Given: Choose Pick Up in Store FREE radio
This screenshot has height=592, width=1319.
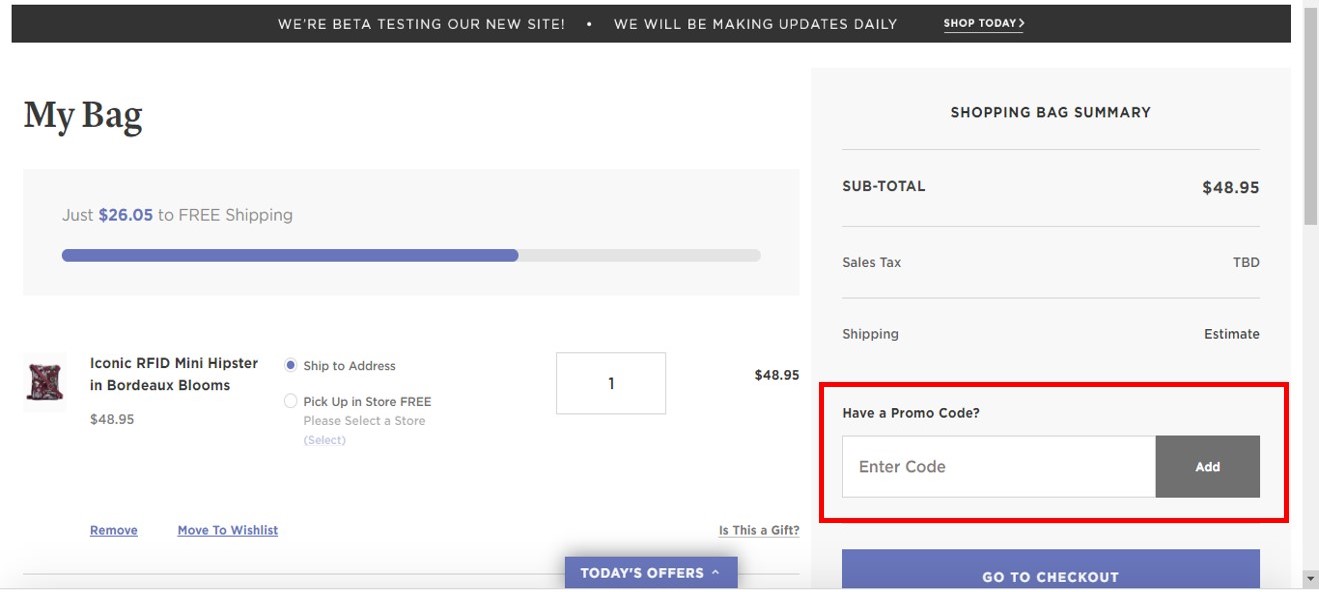Looking at the screenshot, I should point(291,401).
